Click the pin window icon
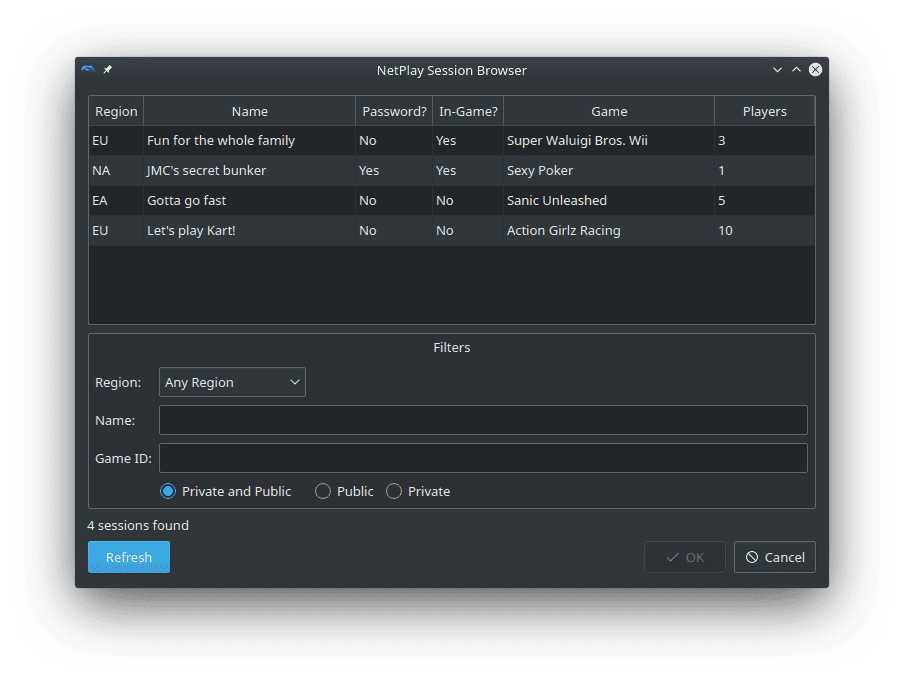Image resolution: width=904 pixels, height=681 pixels. click(108, 70)
